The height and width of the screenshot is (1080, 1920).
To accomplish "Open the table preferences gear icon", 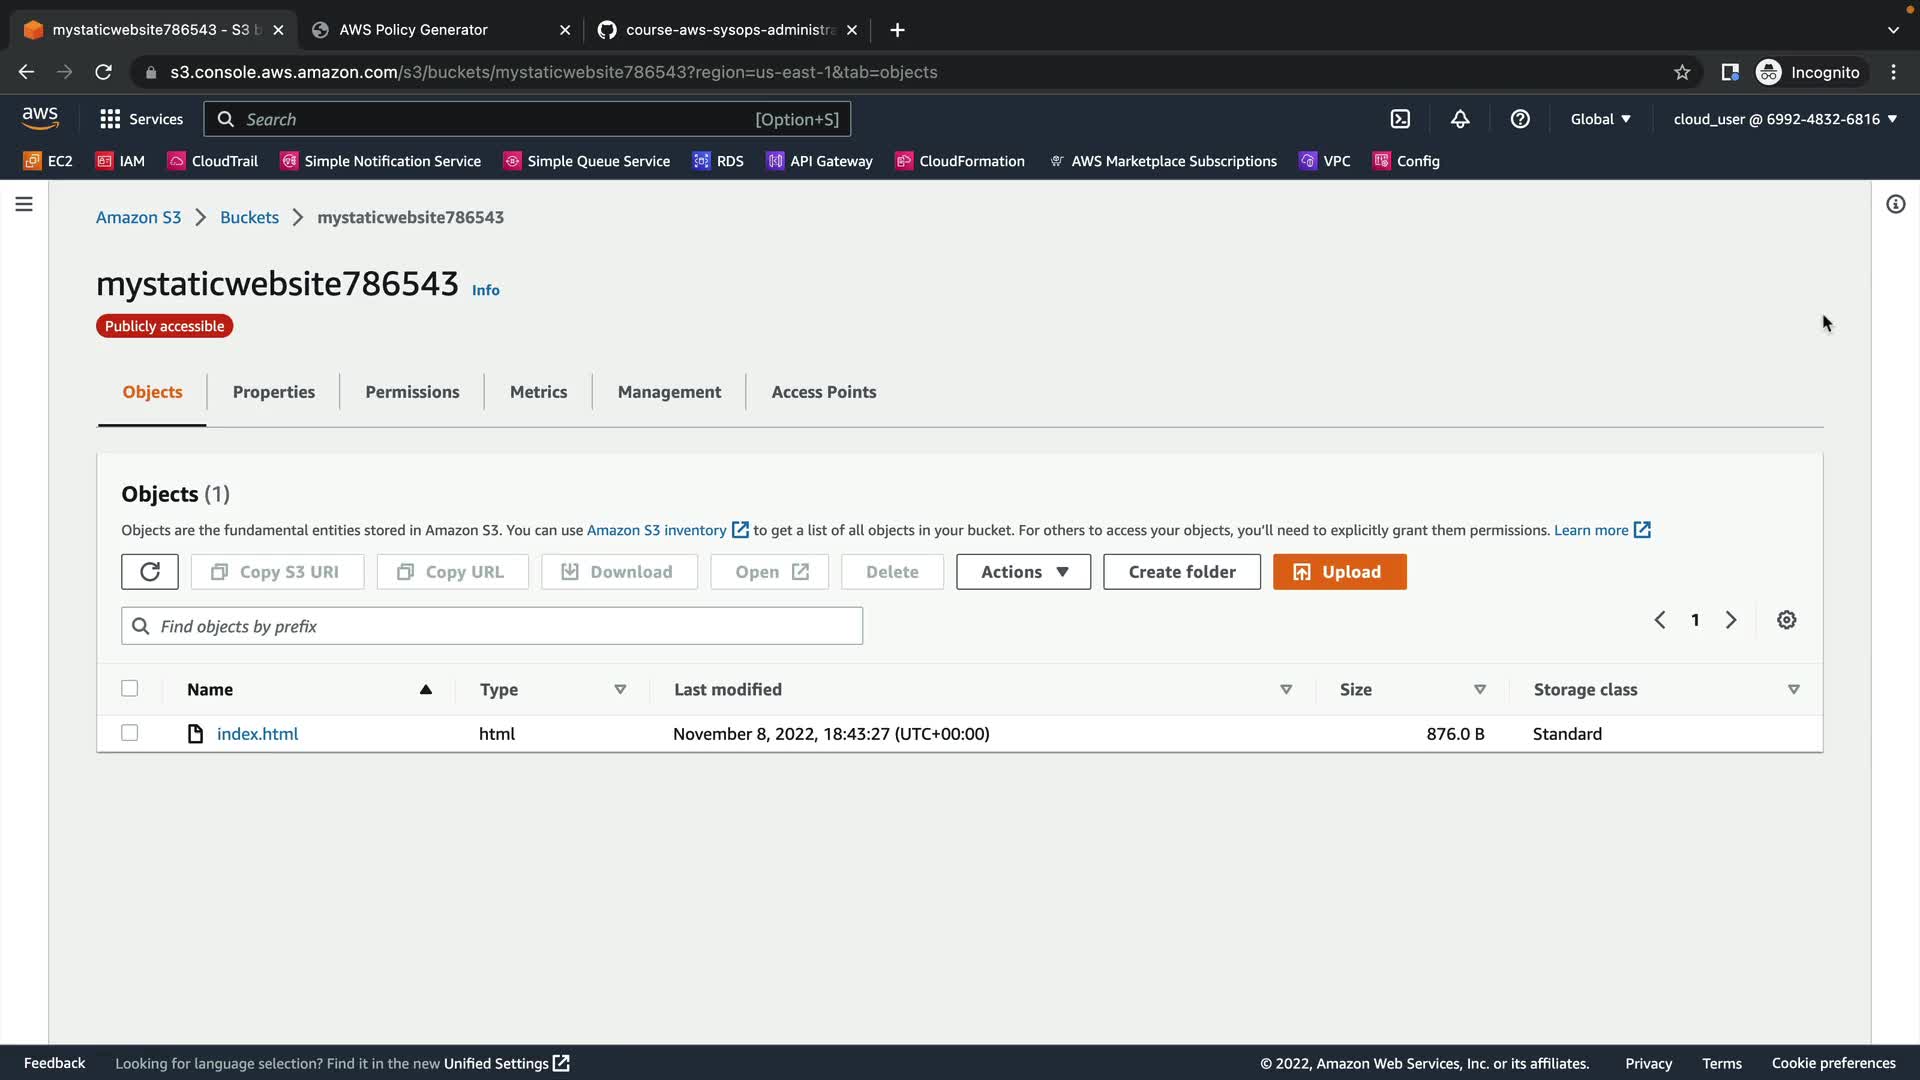I will [1786, 620].
